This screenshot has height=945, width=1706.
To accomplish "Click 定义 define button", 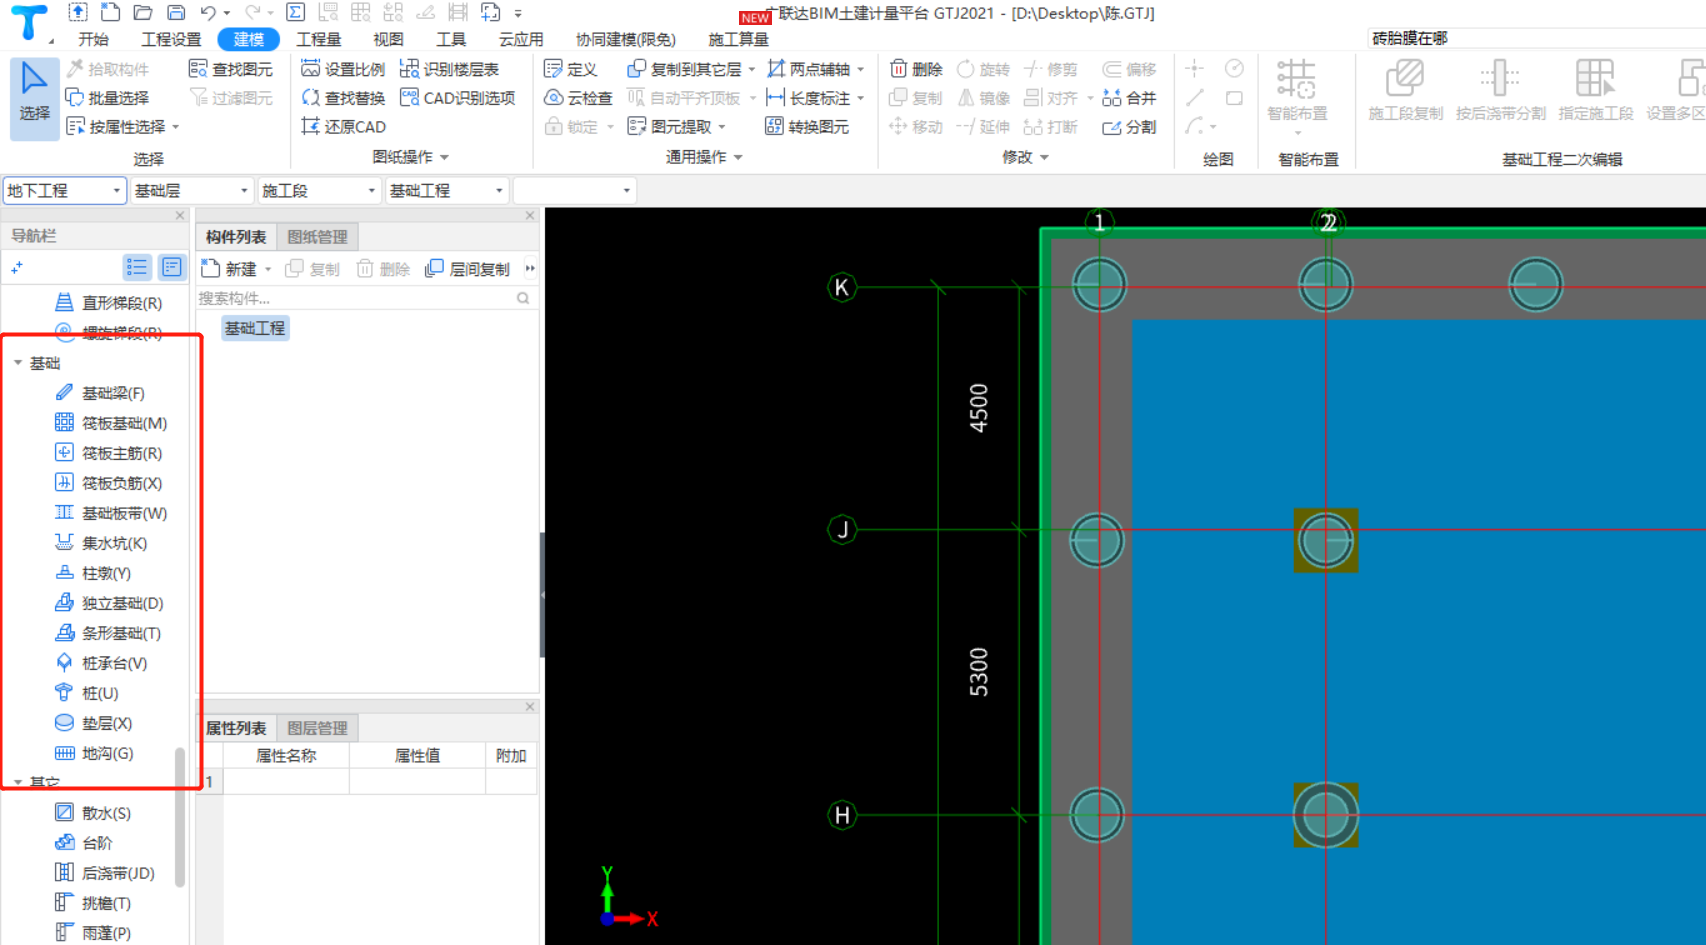I will 570,69.
